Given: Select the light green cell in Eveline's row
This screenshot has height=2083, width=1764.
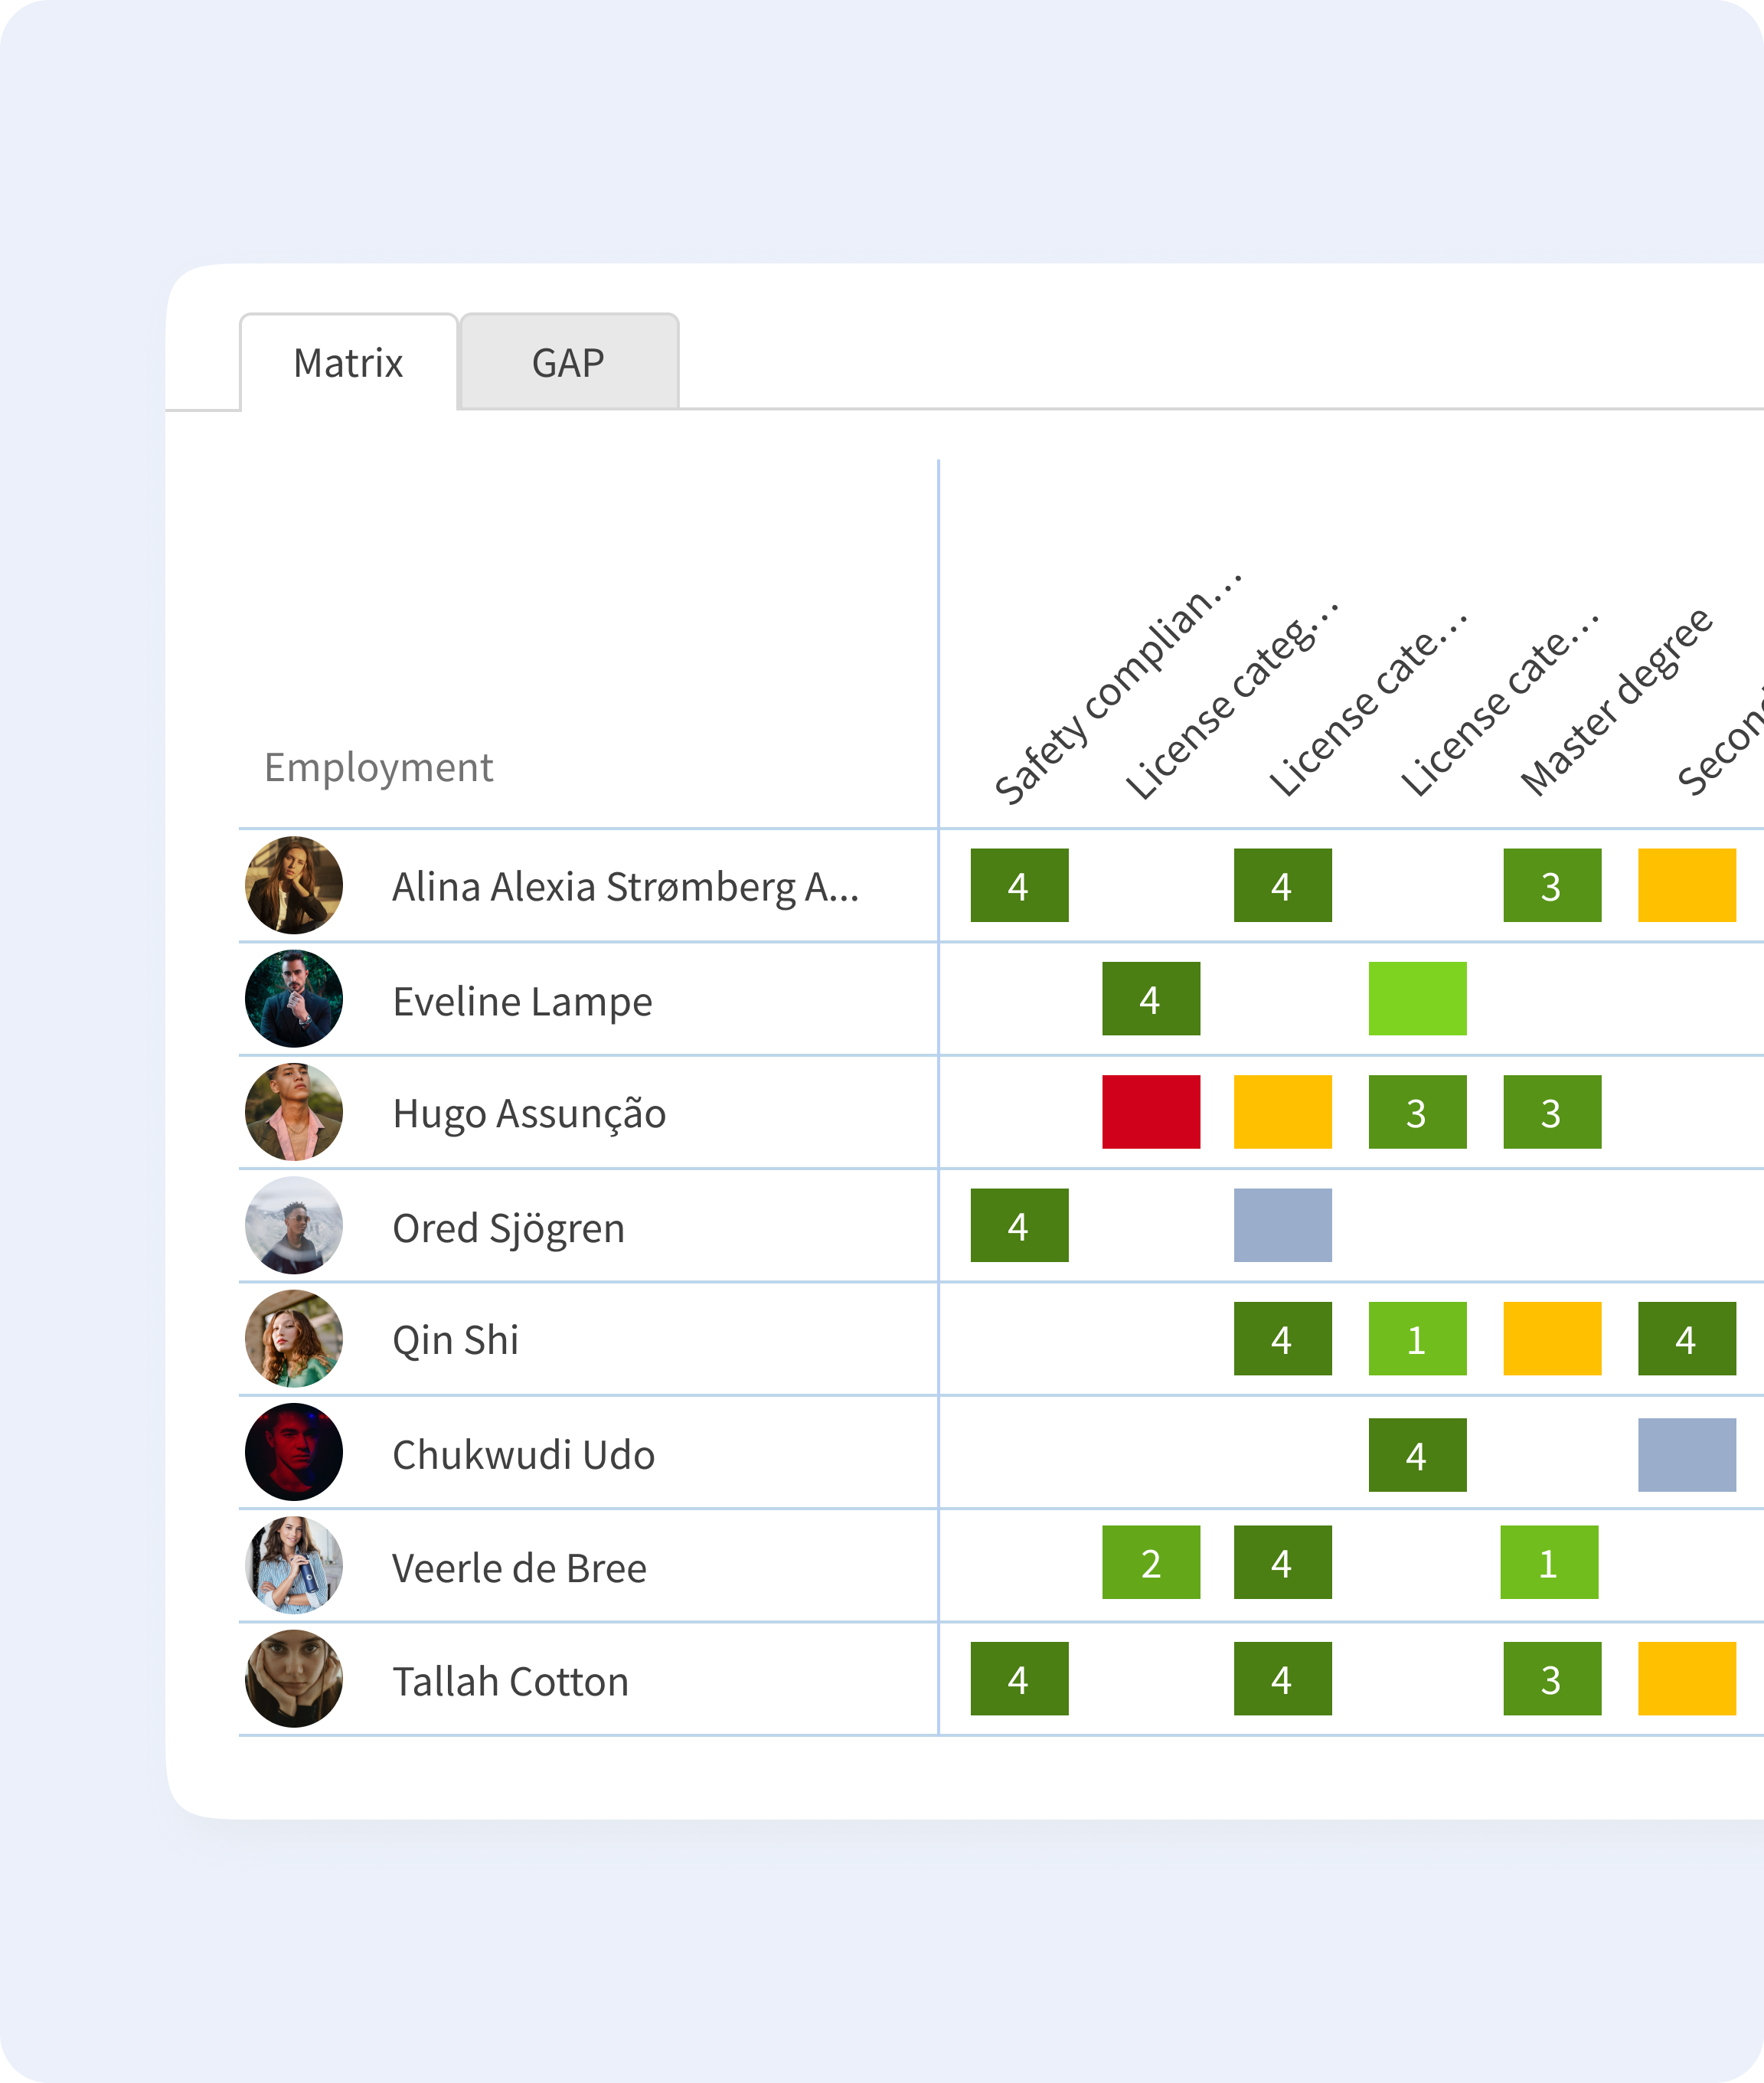Looking at the screenshot, I should (1417, 998).
